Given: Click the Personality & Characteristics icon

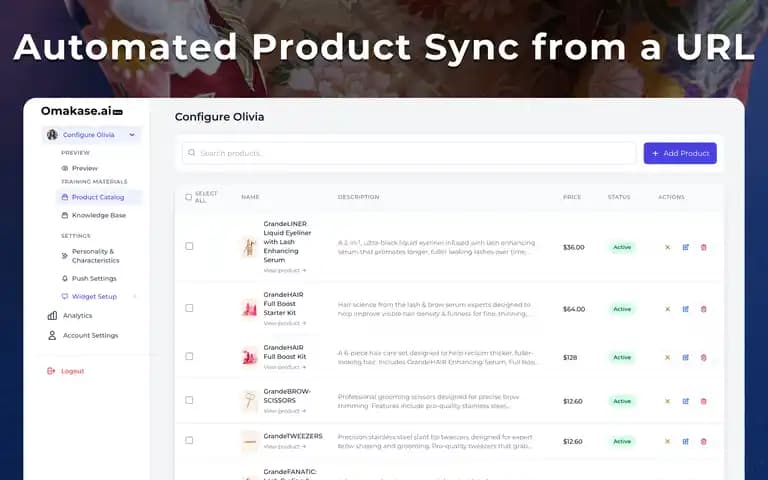Looking at the screenshot, I should tap(65, 256).
